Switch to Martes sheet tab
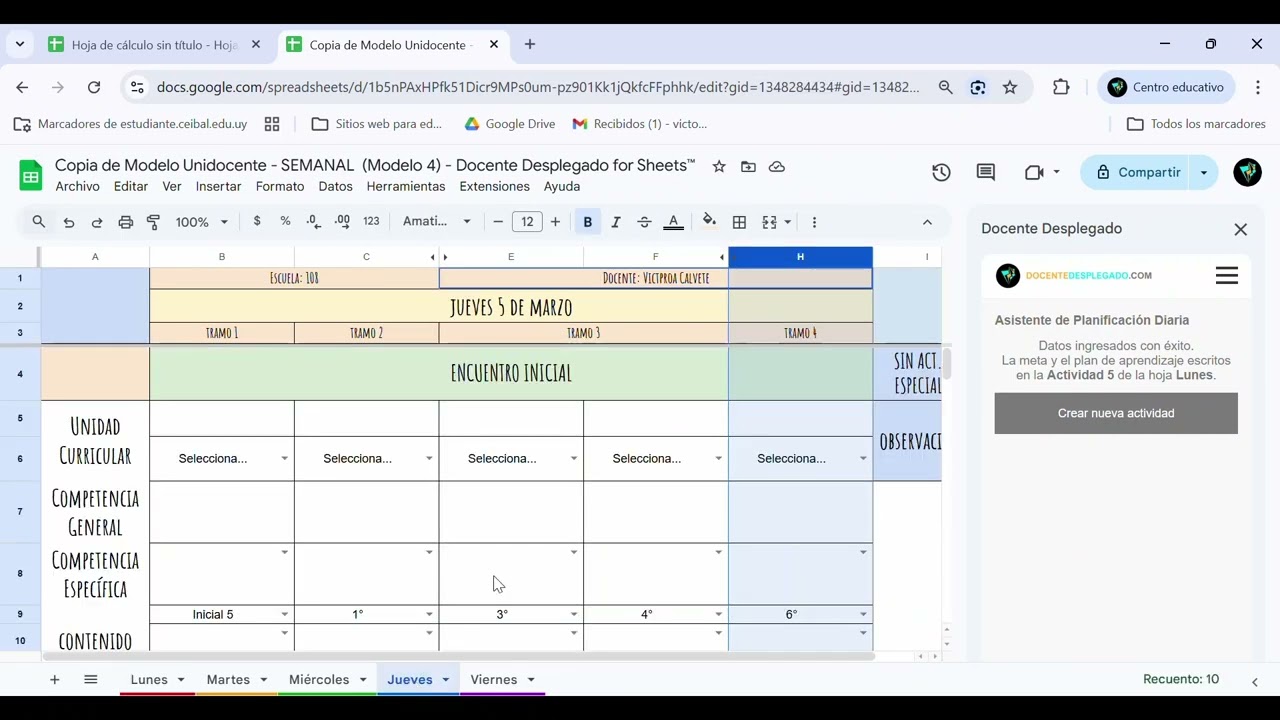1280x720 pixels. point(228,680)
